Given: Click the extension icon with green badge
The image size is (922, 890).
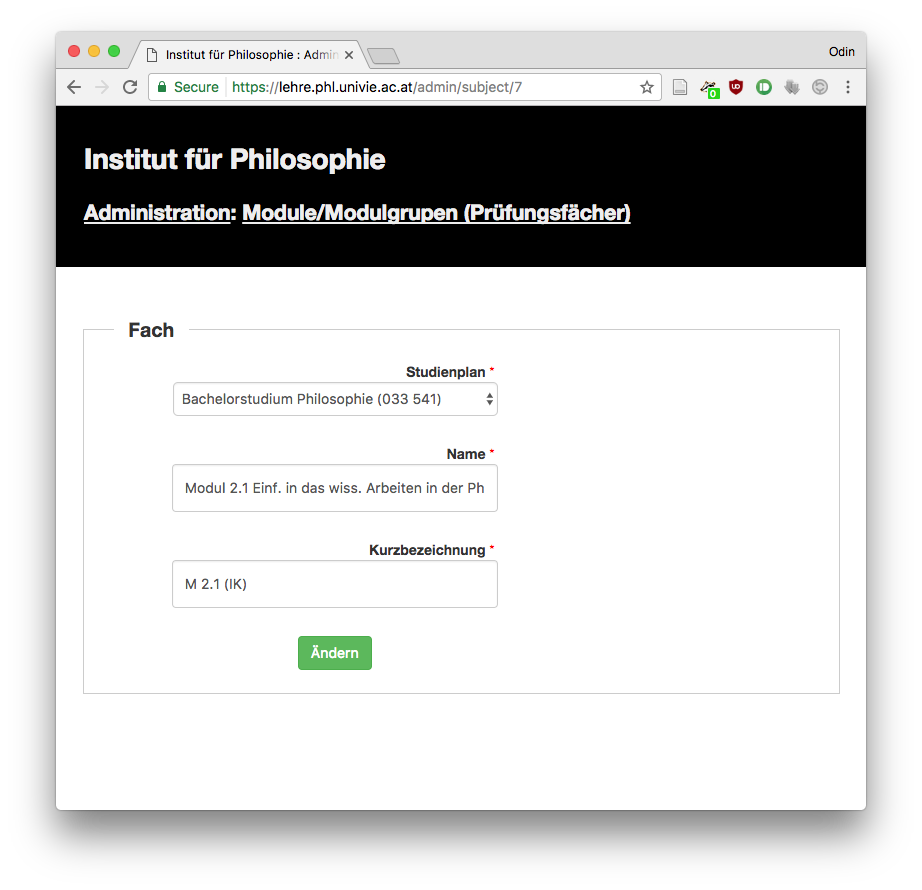Looking at the screenshot, I should tap(709, 88).
